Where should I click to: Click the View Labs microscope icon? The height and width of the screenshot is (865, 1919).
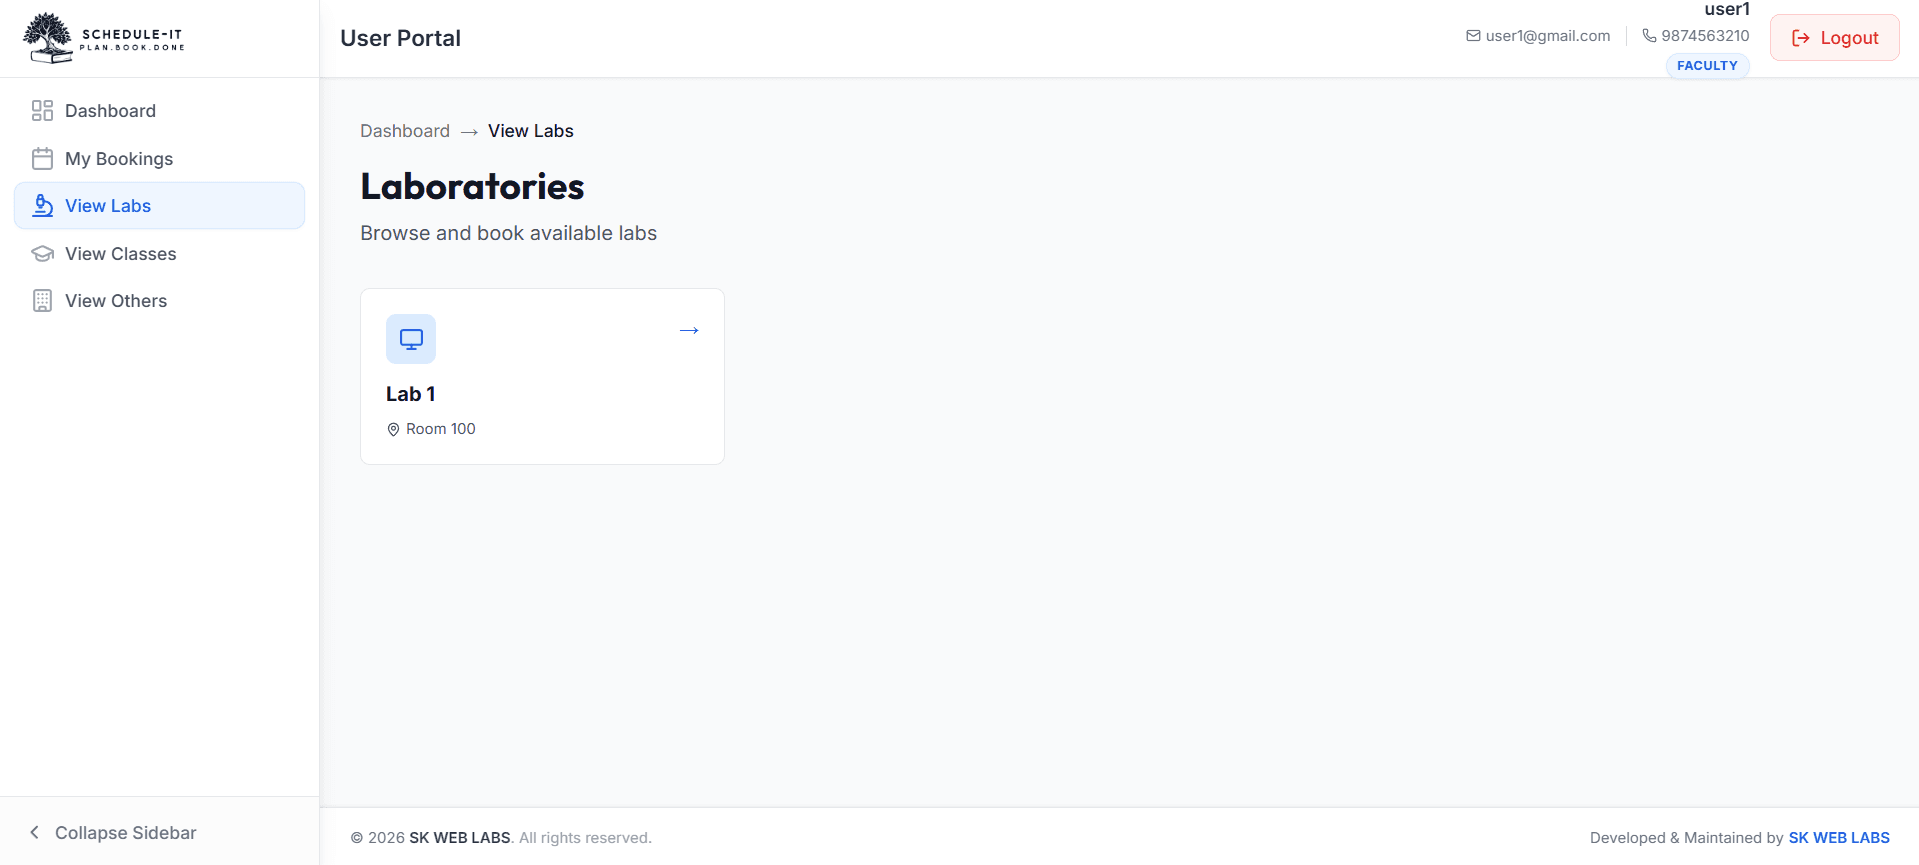(42, 206)
